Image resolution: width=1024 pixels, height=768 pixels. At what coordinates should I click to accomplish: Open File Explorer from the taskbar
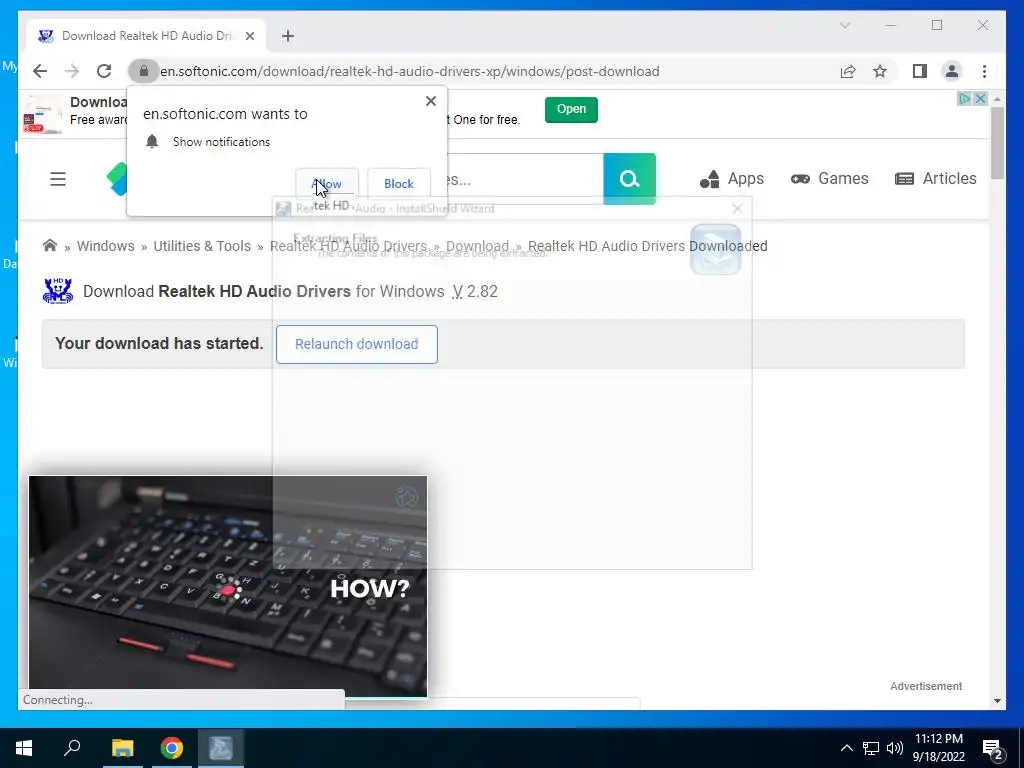click(x=122, y=748)
